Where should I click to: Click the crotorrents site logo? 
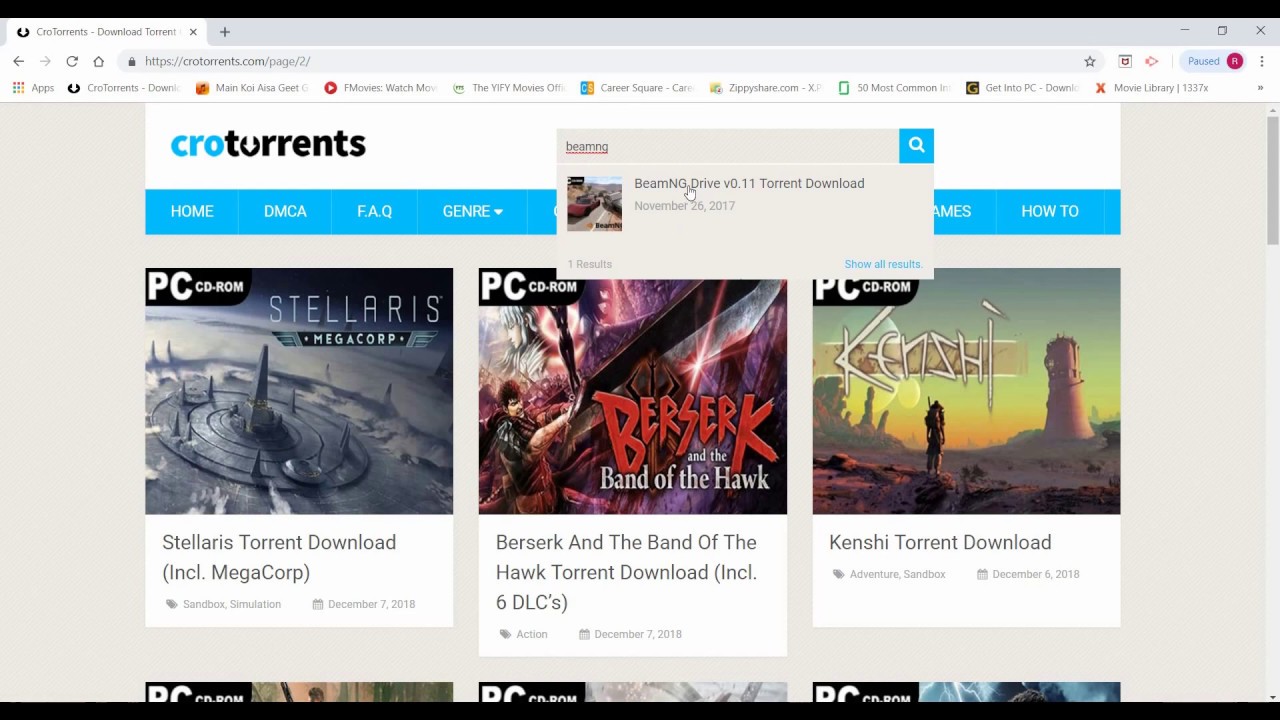point(268,144)
